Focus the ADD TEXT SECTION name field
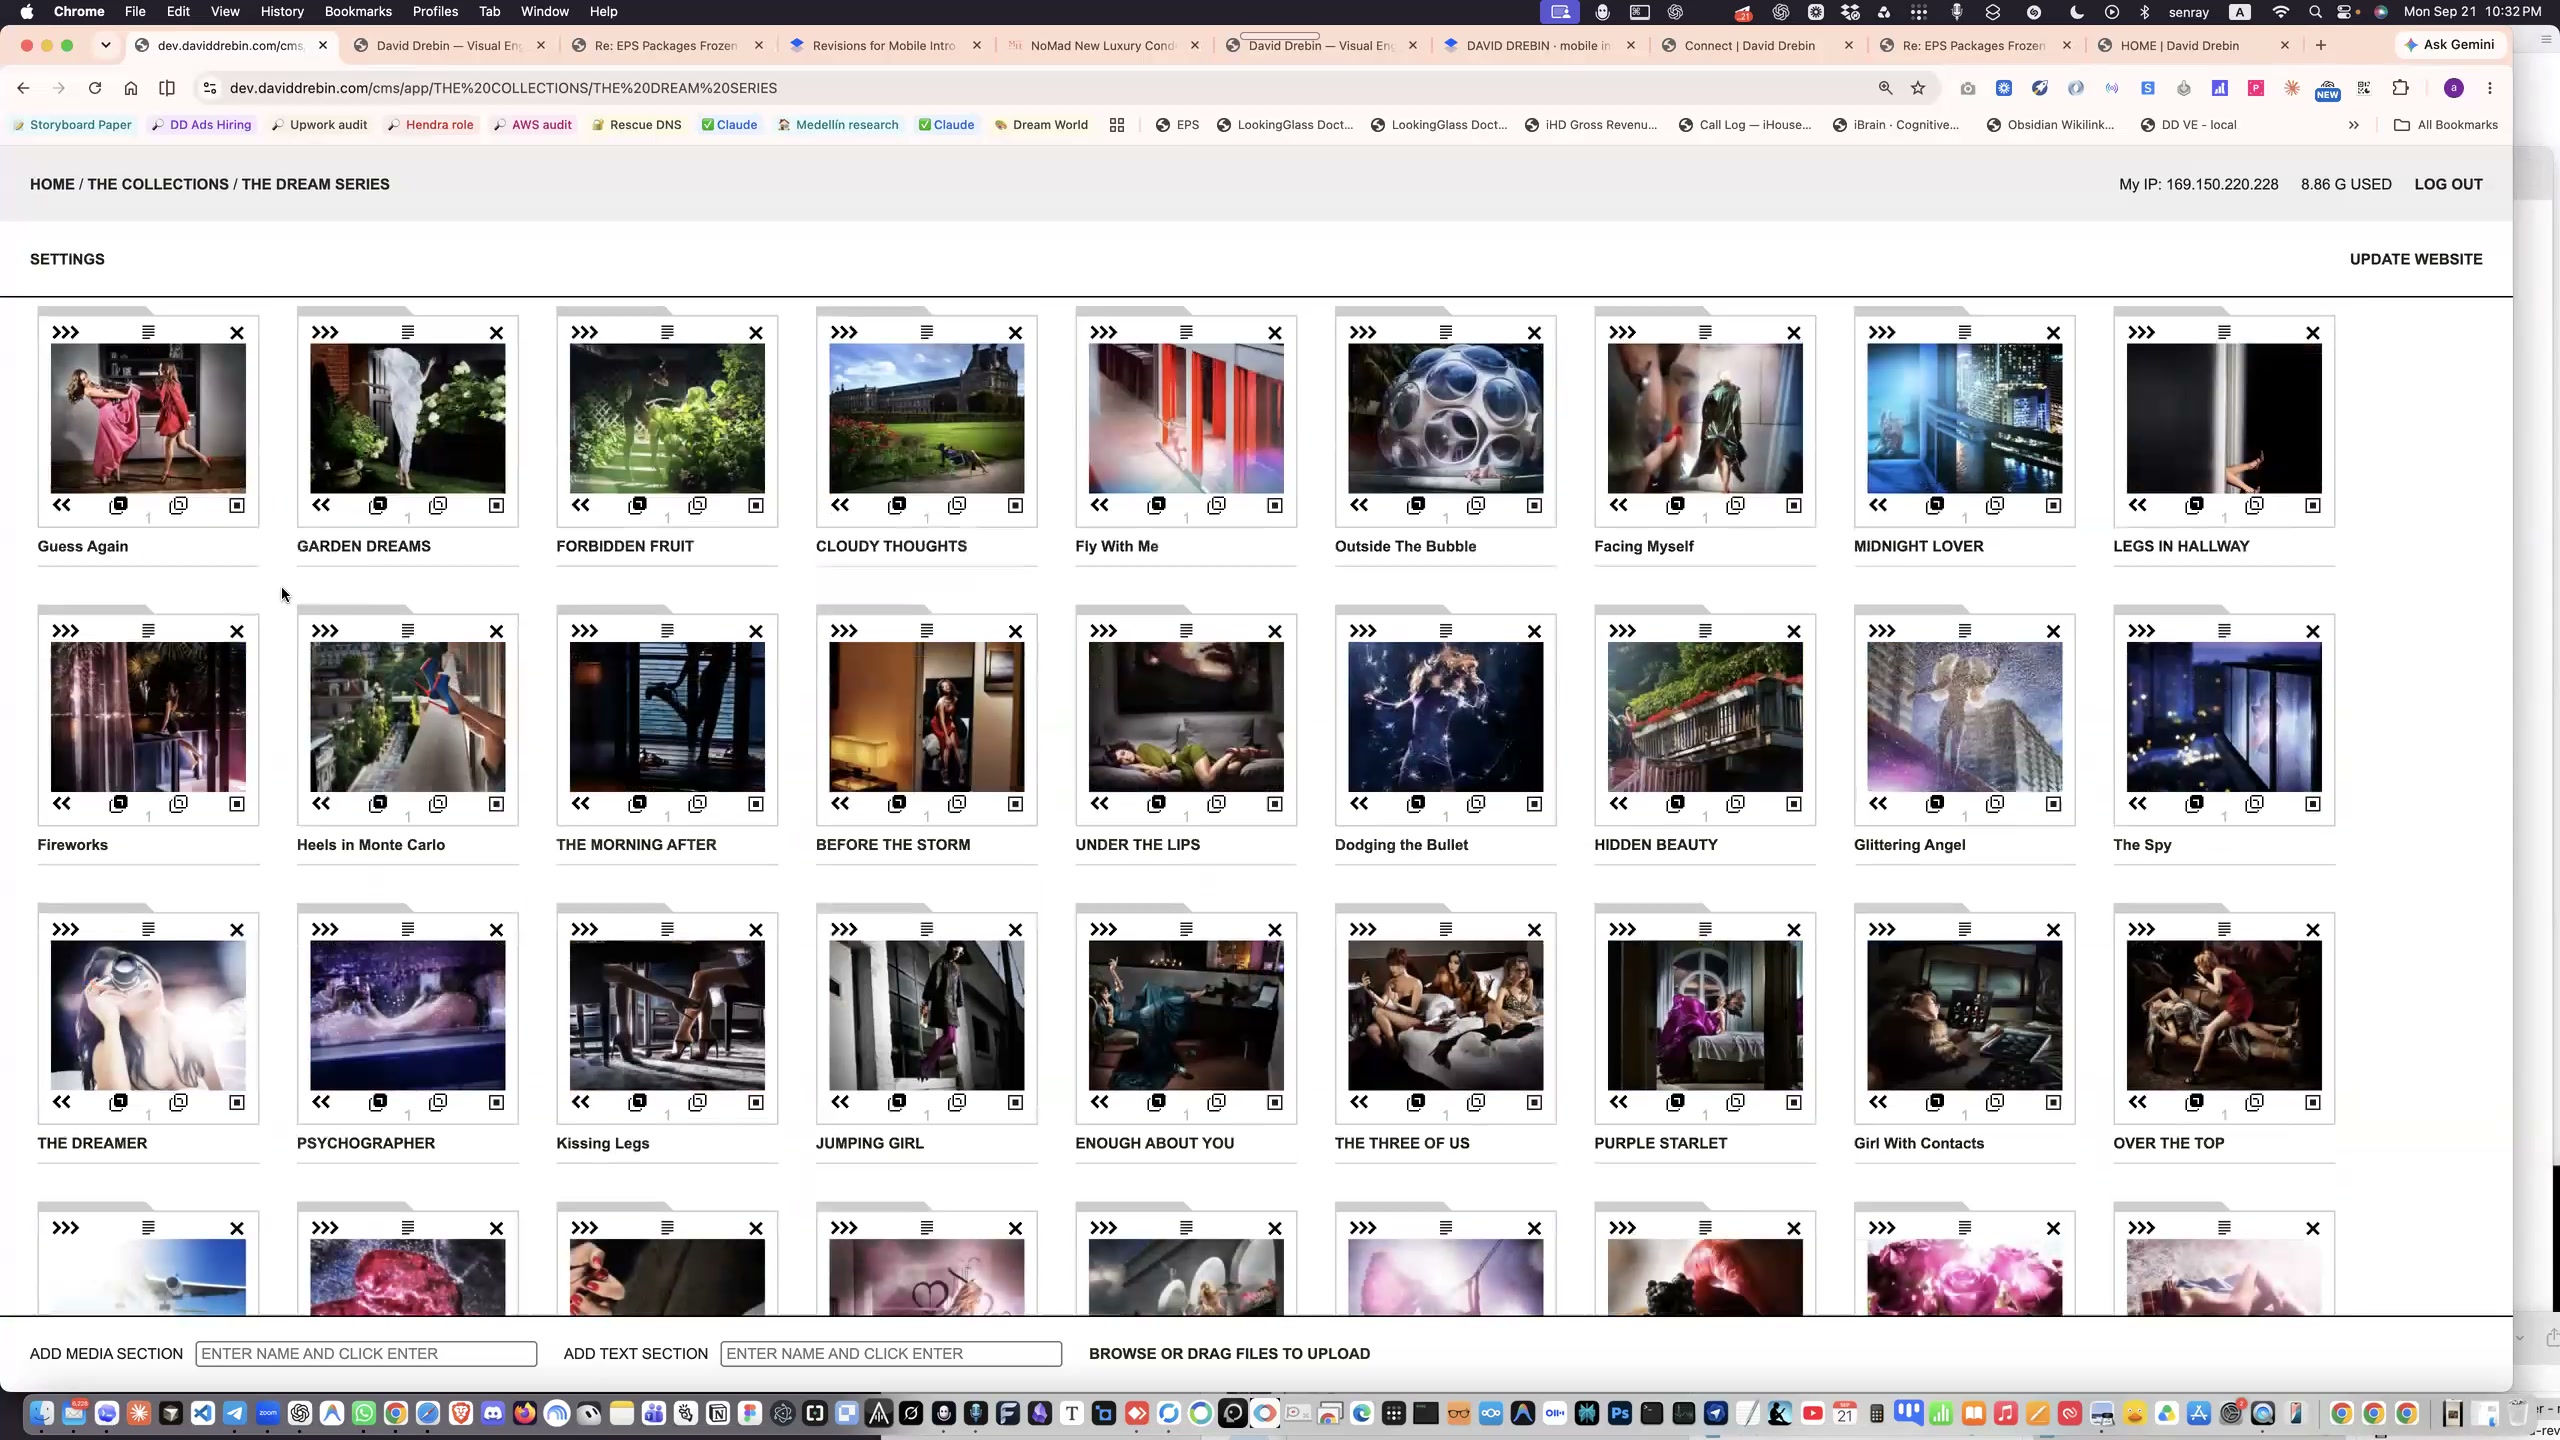Screen dimensions: 2560x1440 [891, 1354]
